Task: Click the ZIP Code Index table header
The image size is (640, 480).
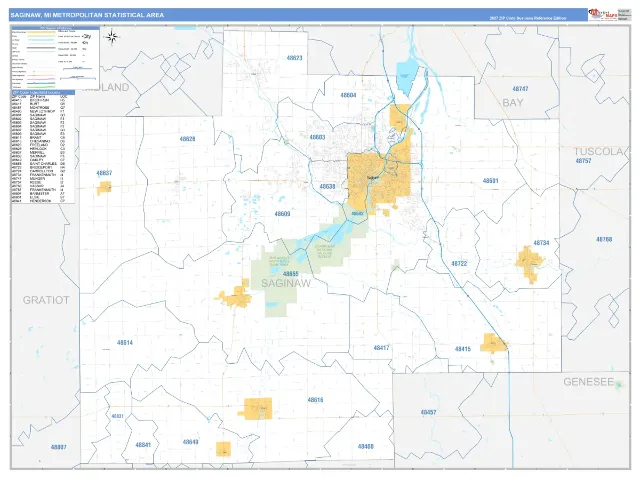Action: [x=43, y=93]
